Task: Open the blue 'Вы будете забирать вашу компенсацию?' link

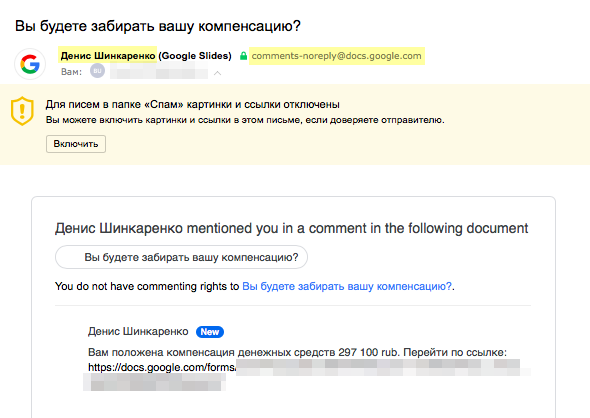Action: [347, 286]
